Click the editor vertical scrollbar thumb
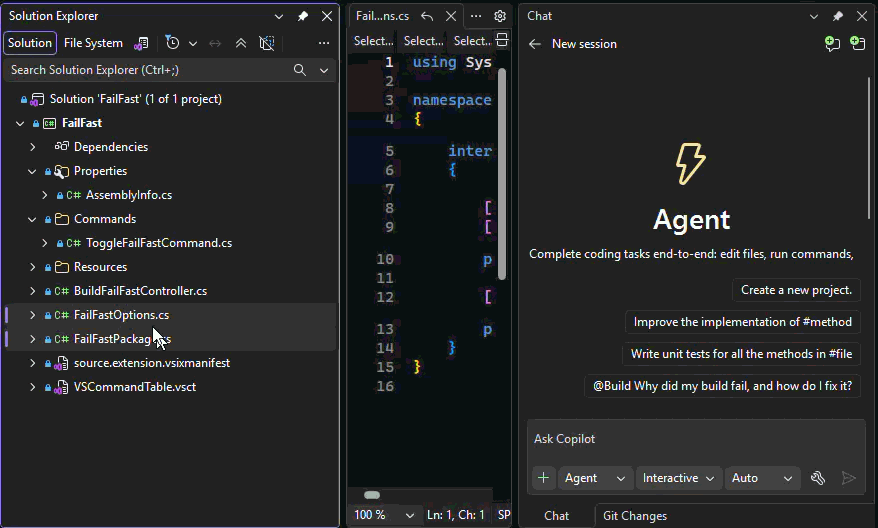Screen dimensions: 878x528 coord(502,174)
